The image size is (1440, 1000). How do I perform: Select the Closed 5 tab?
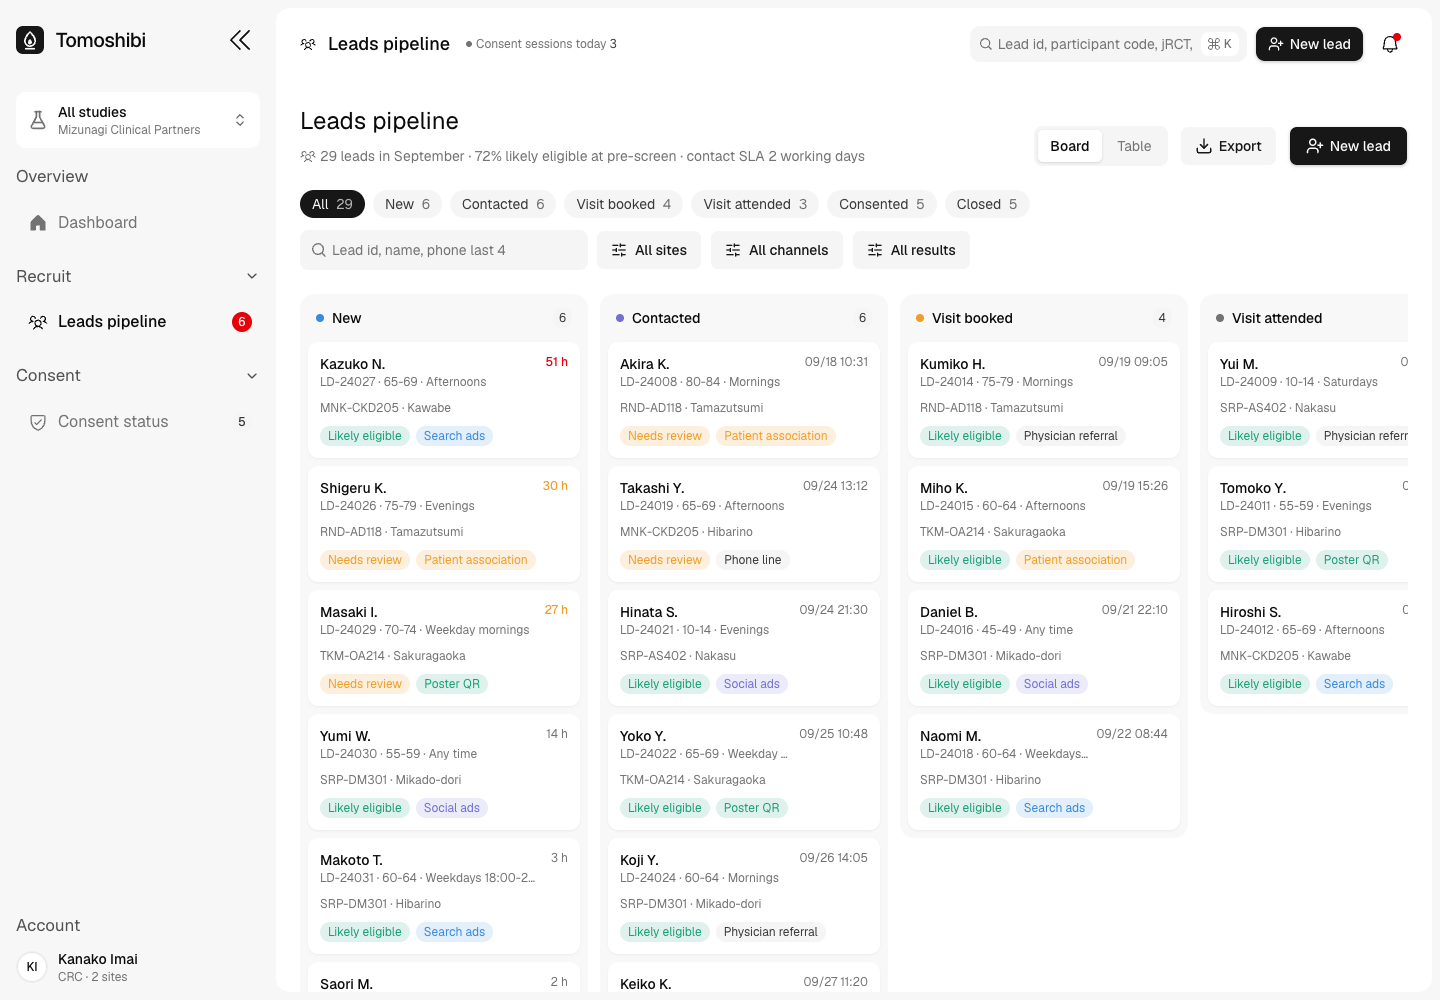click(x=987, y=204)
